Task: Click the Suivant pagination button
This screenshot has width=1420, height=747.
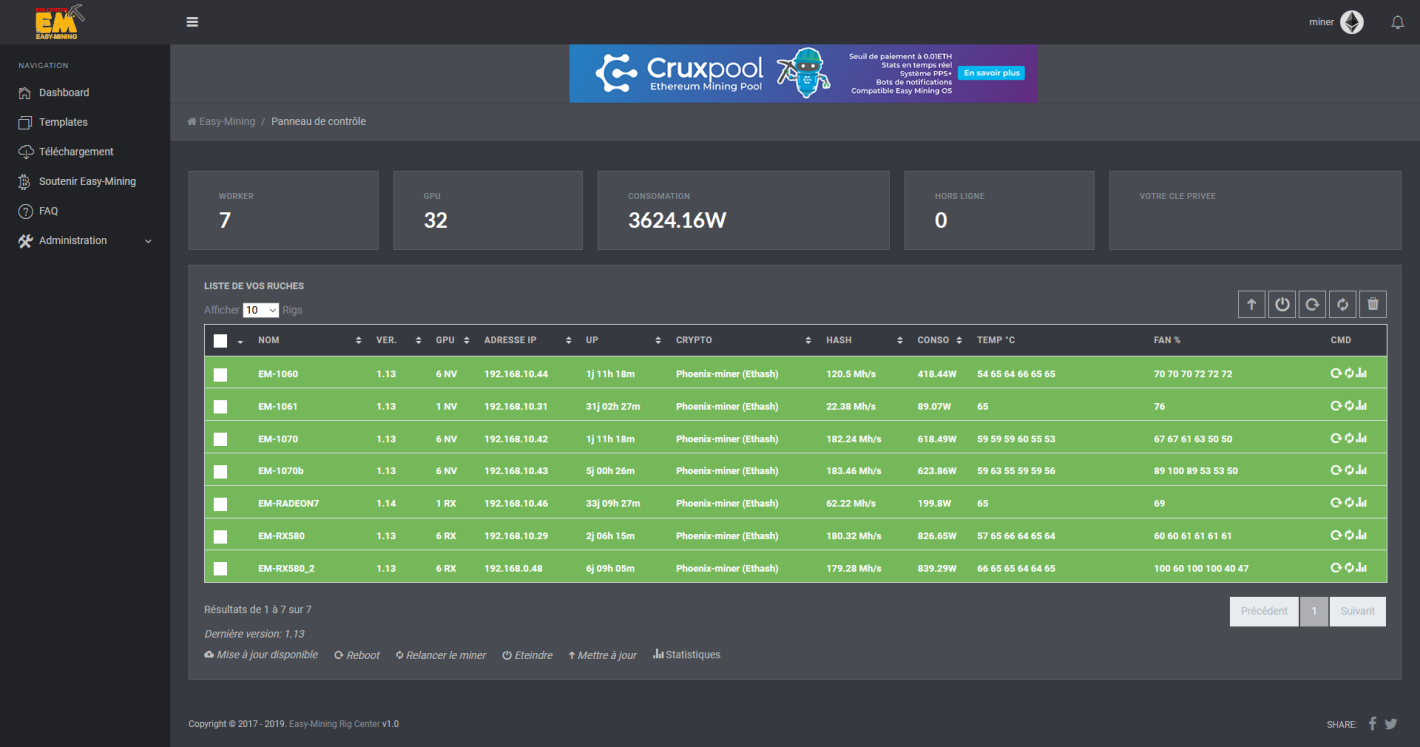Action: pos(1357,611)
